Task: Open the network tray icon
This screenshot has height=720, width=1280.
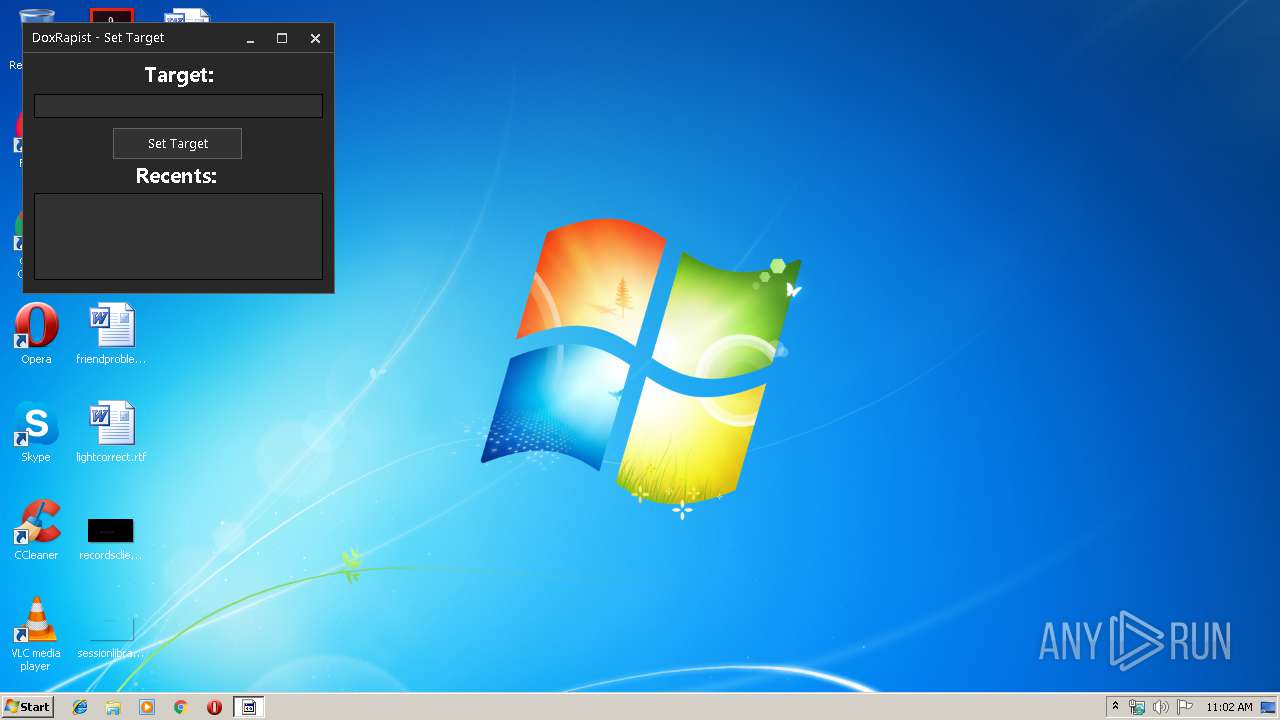Action: click(1137, 707)
